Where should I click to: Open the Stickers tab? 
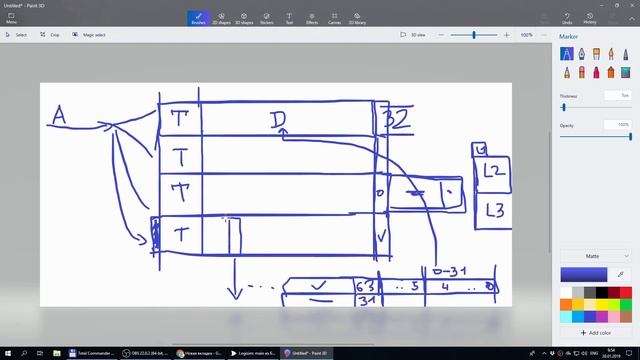coord(267,18)
